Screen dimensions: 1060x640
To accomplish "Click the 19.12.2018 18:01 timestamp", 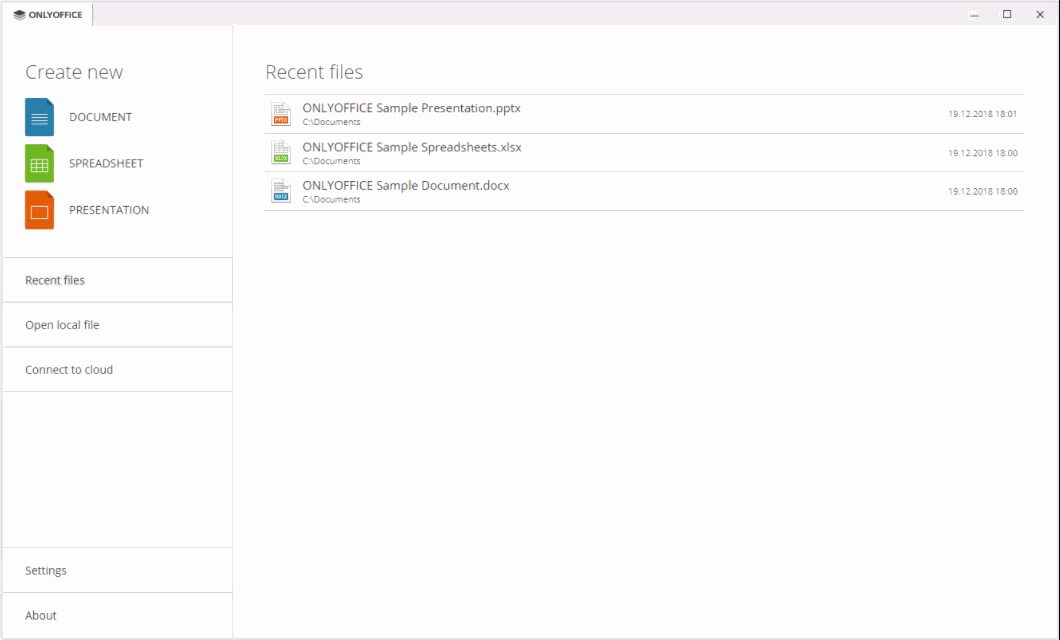I will coord(982,113).
